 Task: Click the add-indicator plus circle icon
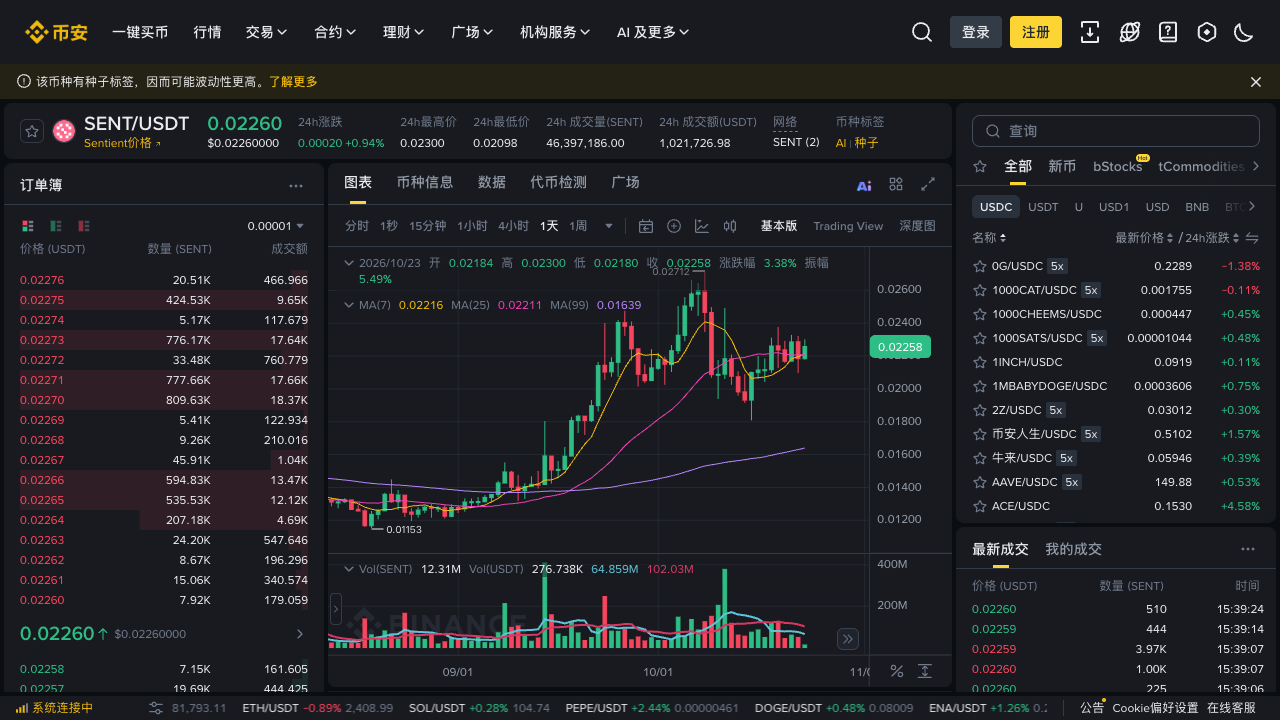674,226
